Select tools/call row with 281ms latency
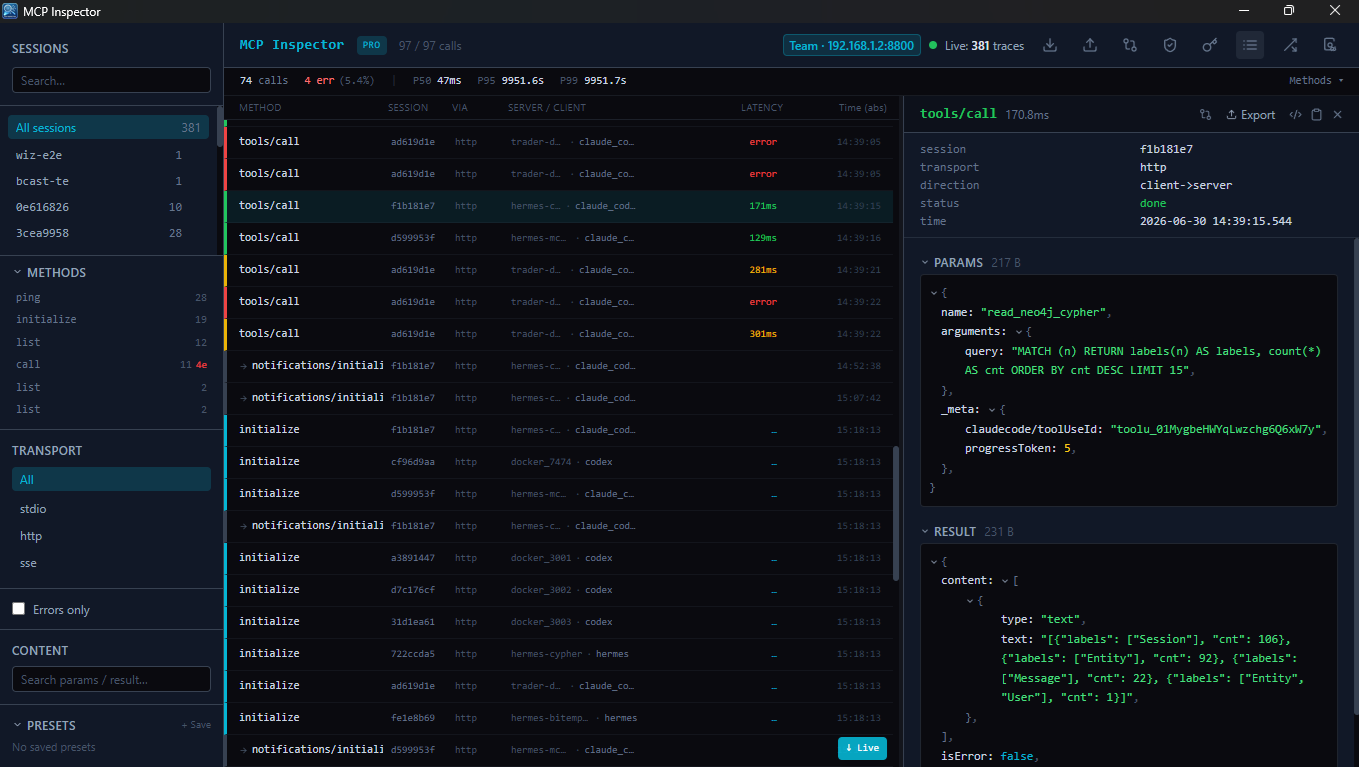Screen dimensions: 1359x767 [560, 270]
